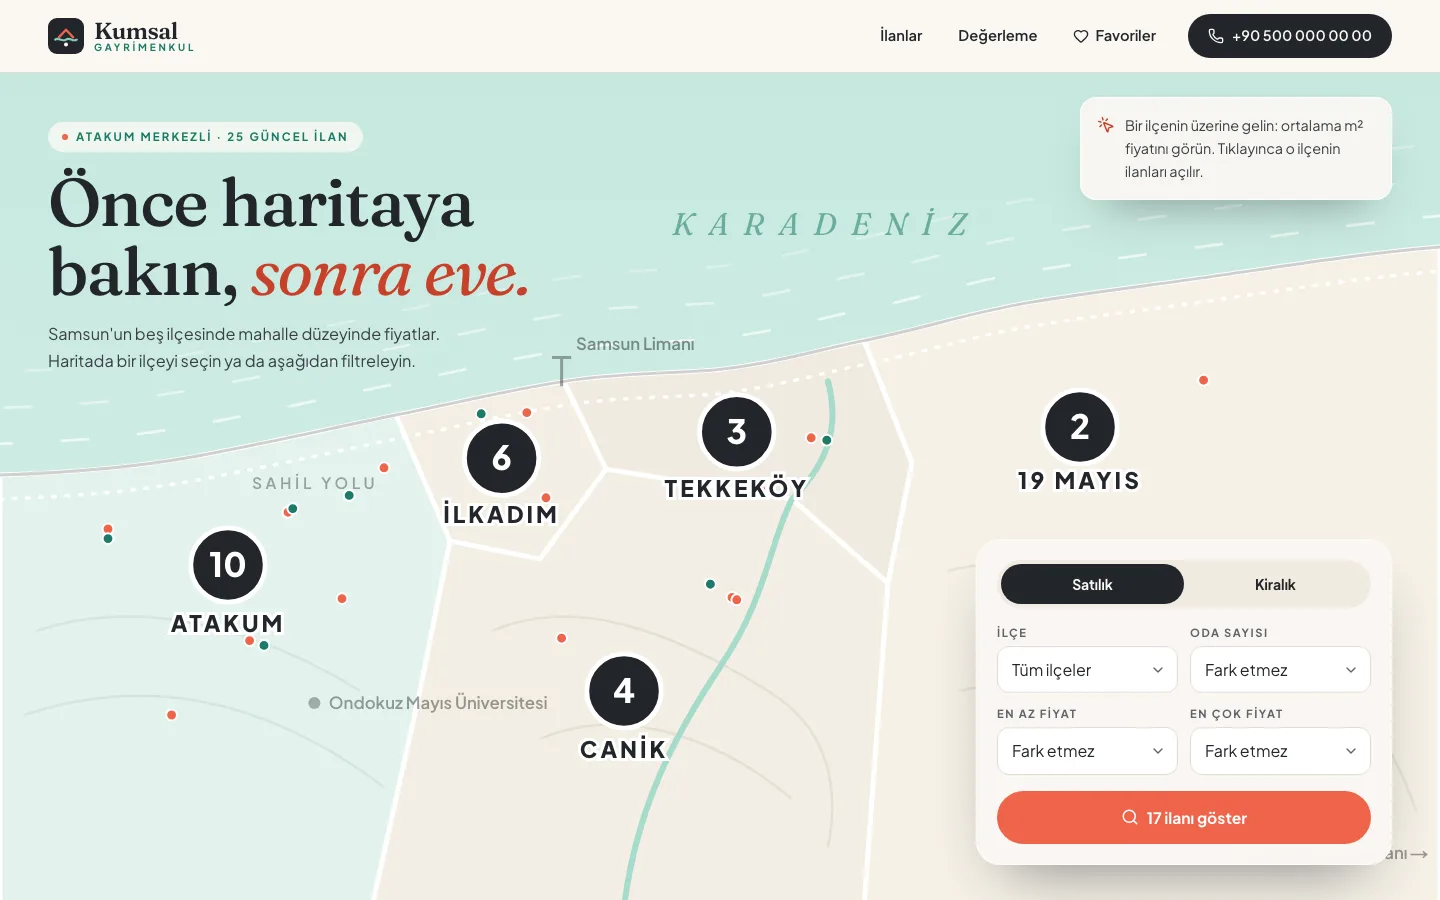Viewport: 1440px width, 900px height.
Task: Open the Oda Sayısı dropdown
Action: [x=1280, y=670]
